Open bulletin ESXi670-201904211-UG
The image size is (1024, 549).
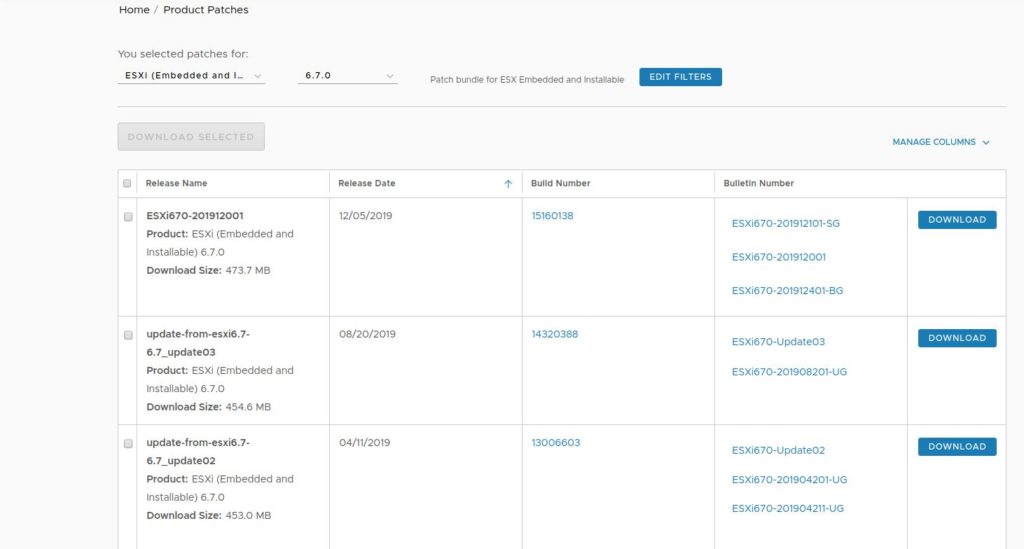pyautogui.click(x=788, y=509)
